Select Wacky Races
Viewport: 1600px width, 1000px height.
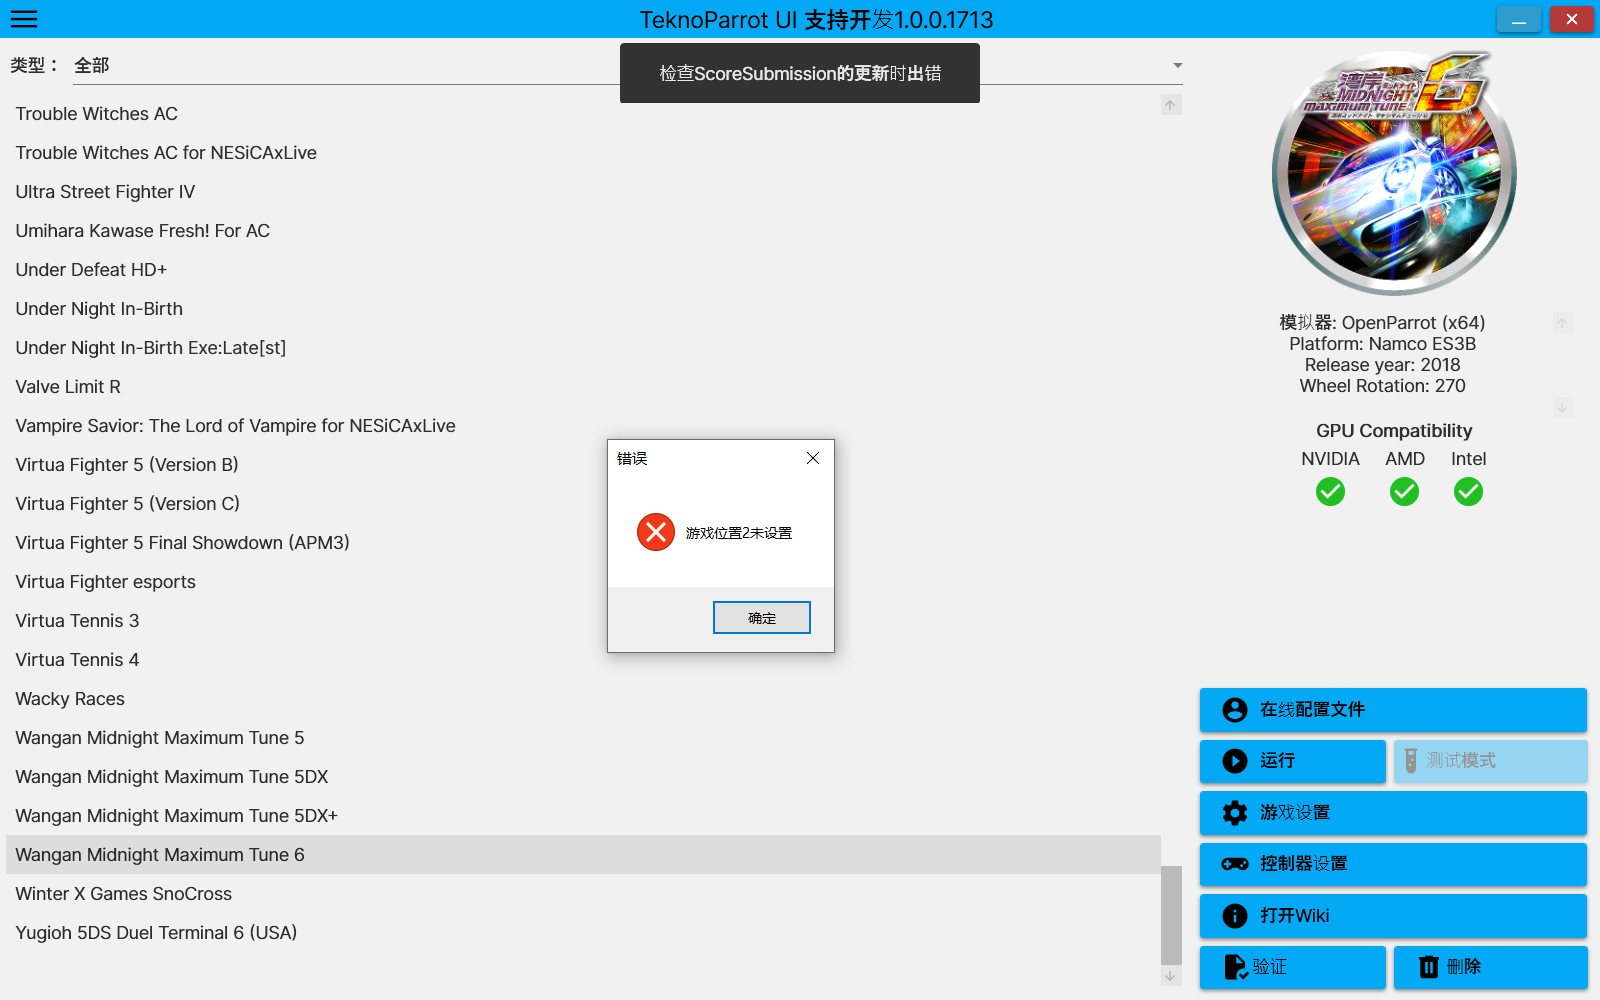[x=583, y=699]
